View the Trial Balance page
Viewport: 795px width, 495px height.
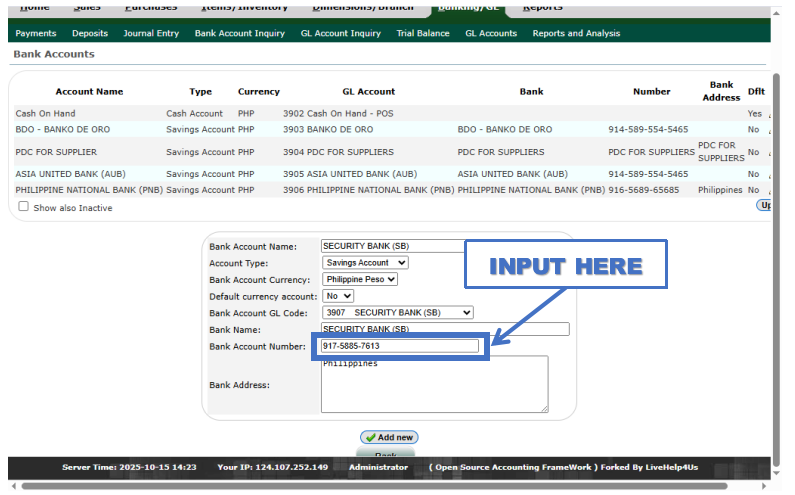click(x=423, y=33)
